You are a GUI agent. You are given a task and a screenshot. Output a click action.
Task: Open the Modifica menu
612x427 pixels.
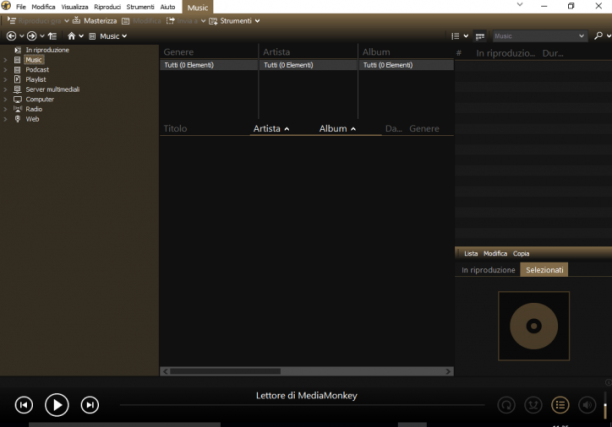coord(43,7)
